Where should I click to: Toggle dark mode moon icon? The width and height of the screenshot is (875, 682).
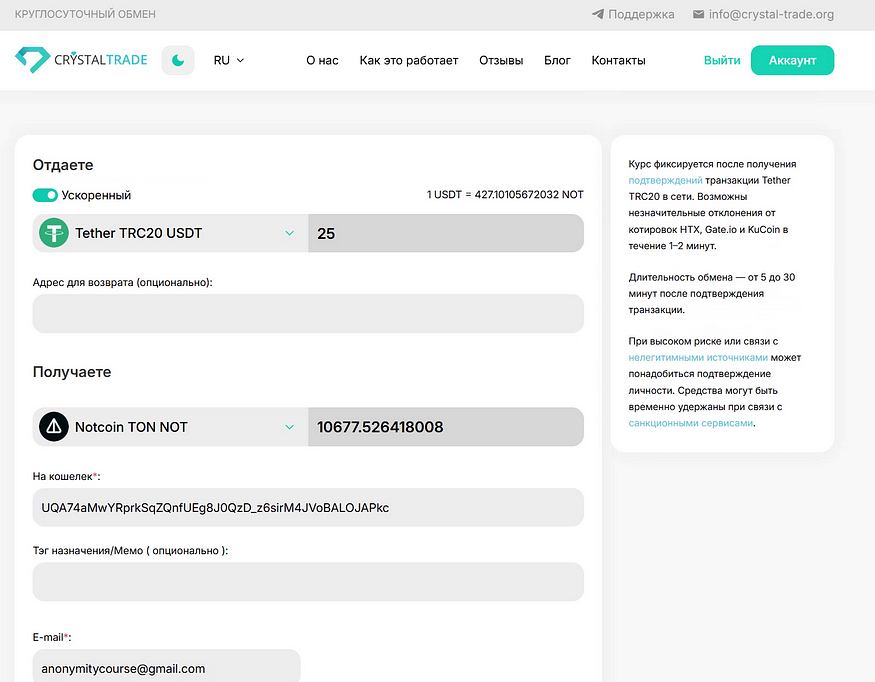(178, 60)
